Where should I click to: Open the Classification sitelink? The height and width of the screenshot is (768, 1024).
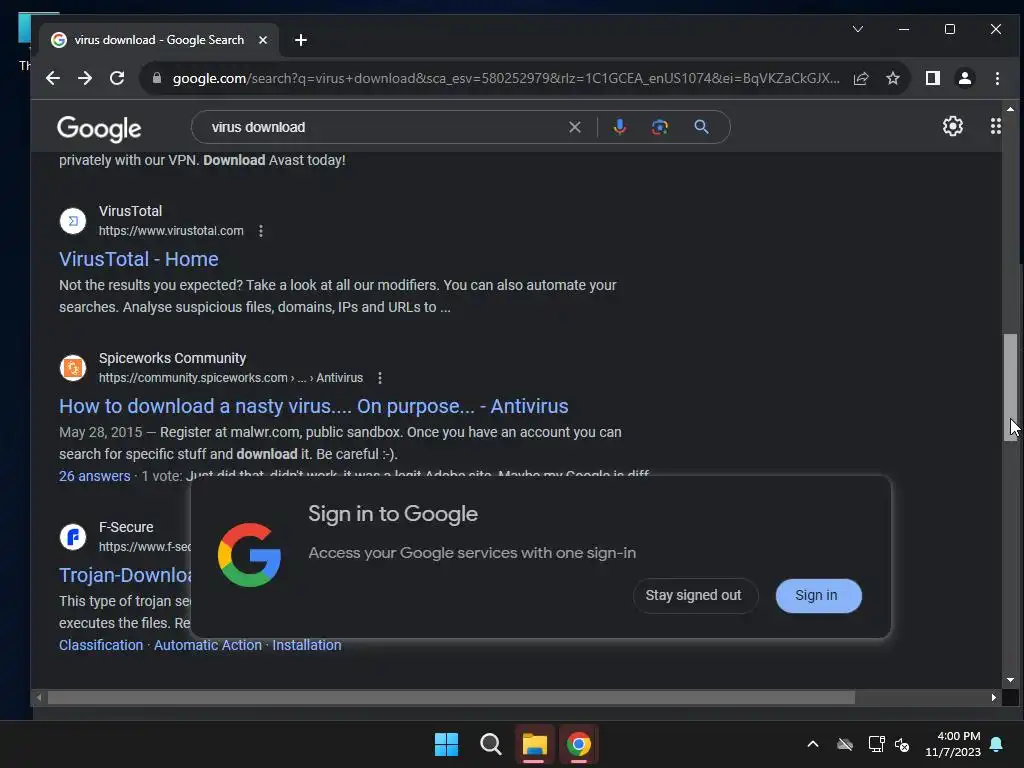[x=101, y=645]
